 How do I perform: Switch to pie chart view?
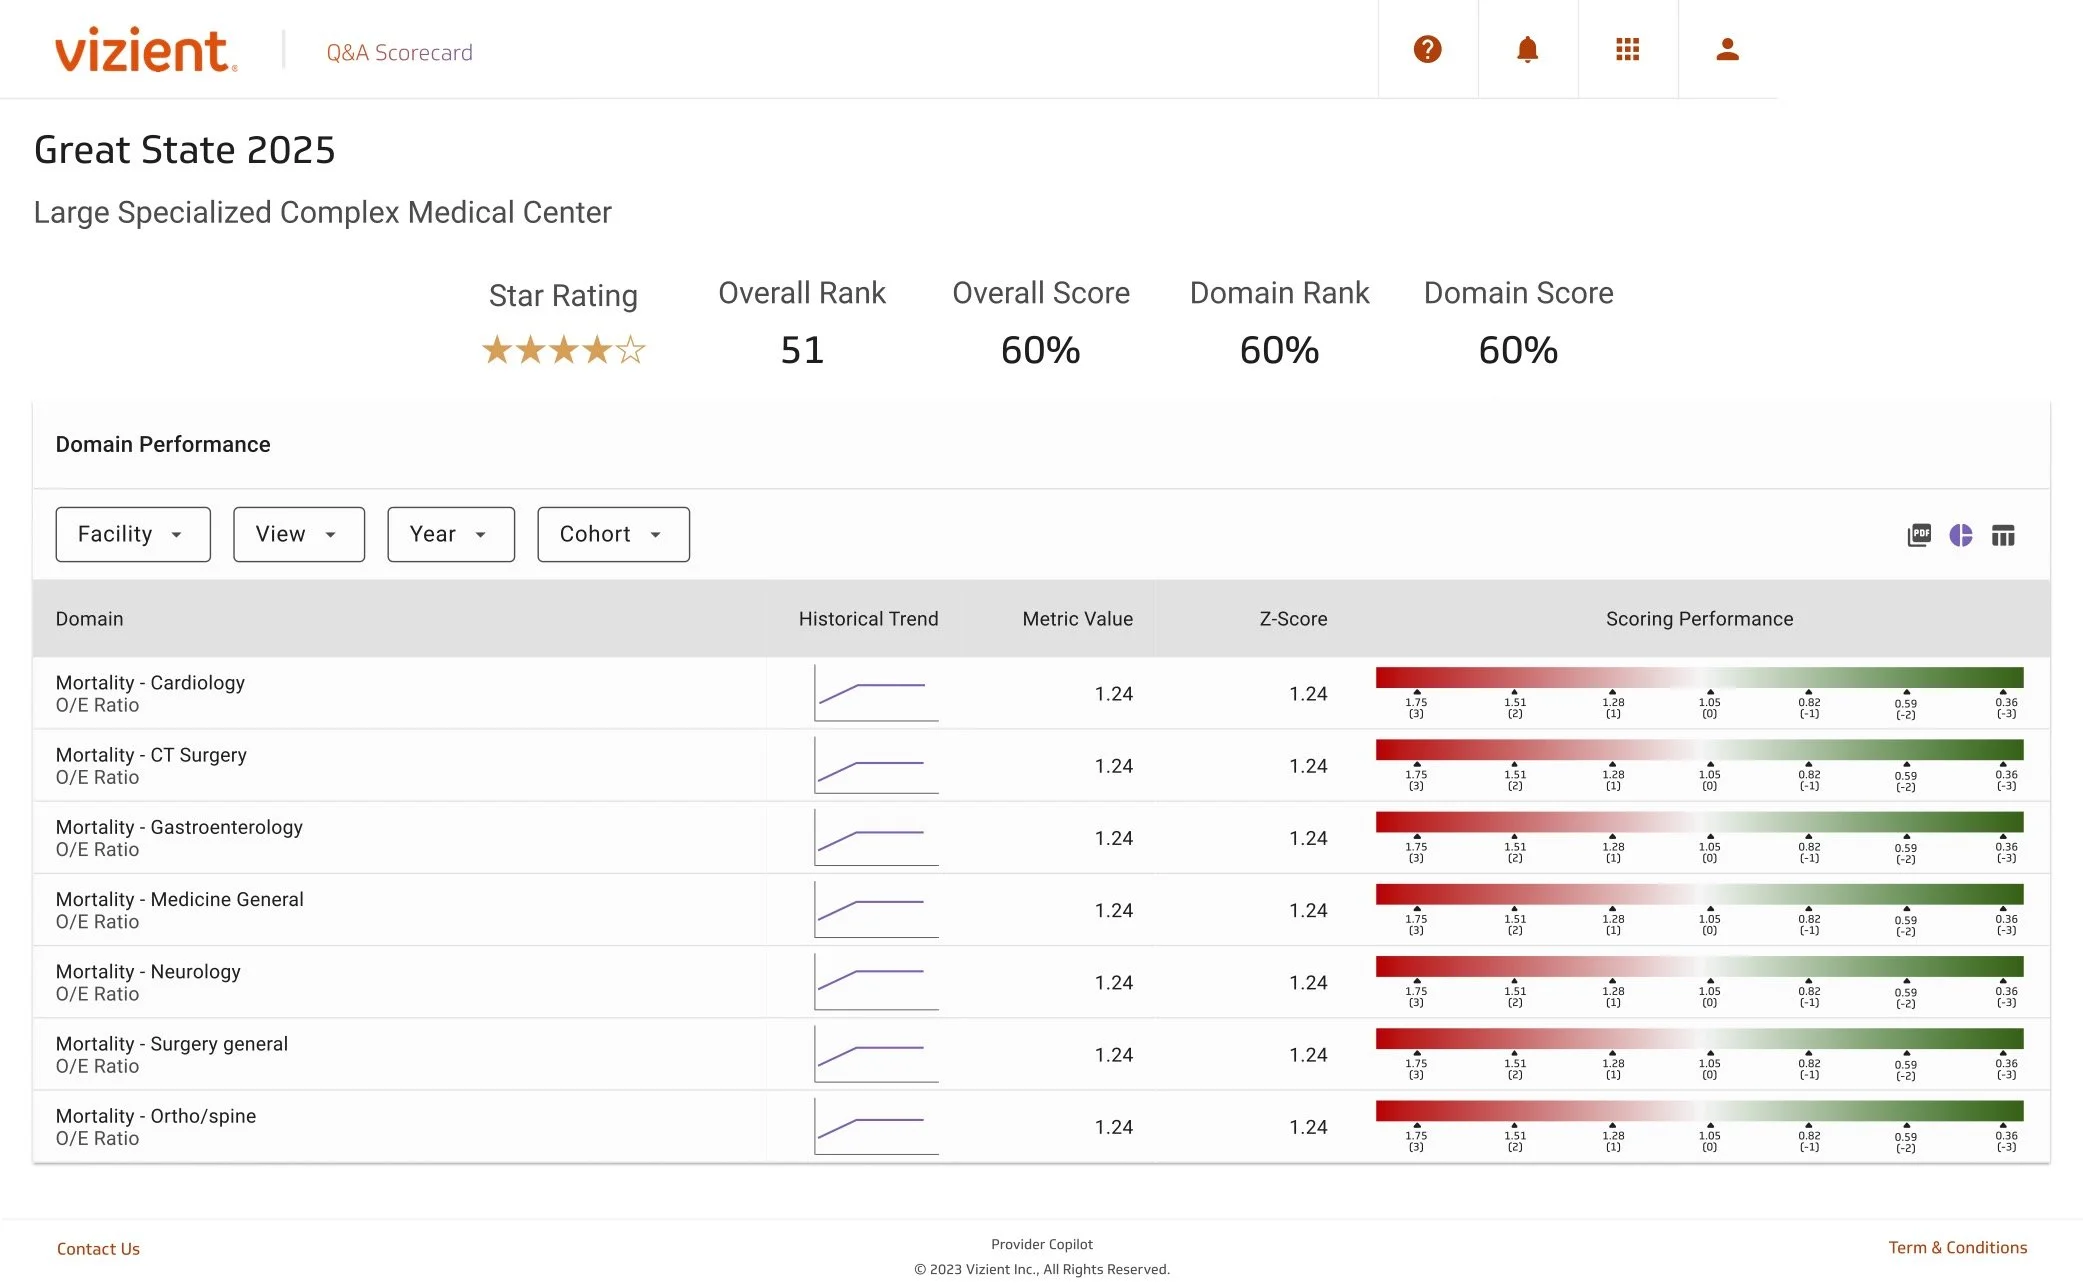[x=1962, y=536]
